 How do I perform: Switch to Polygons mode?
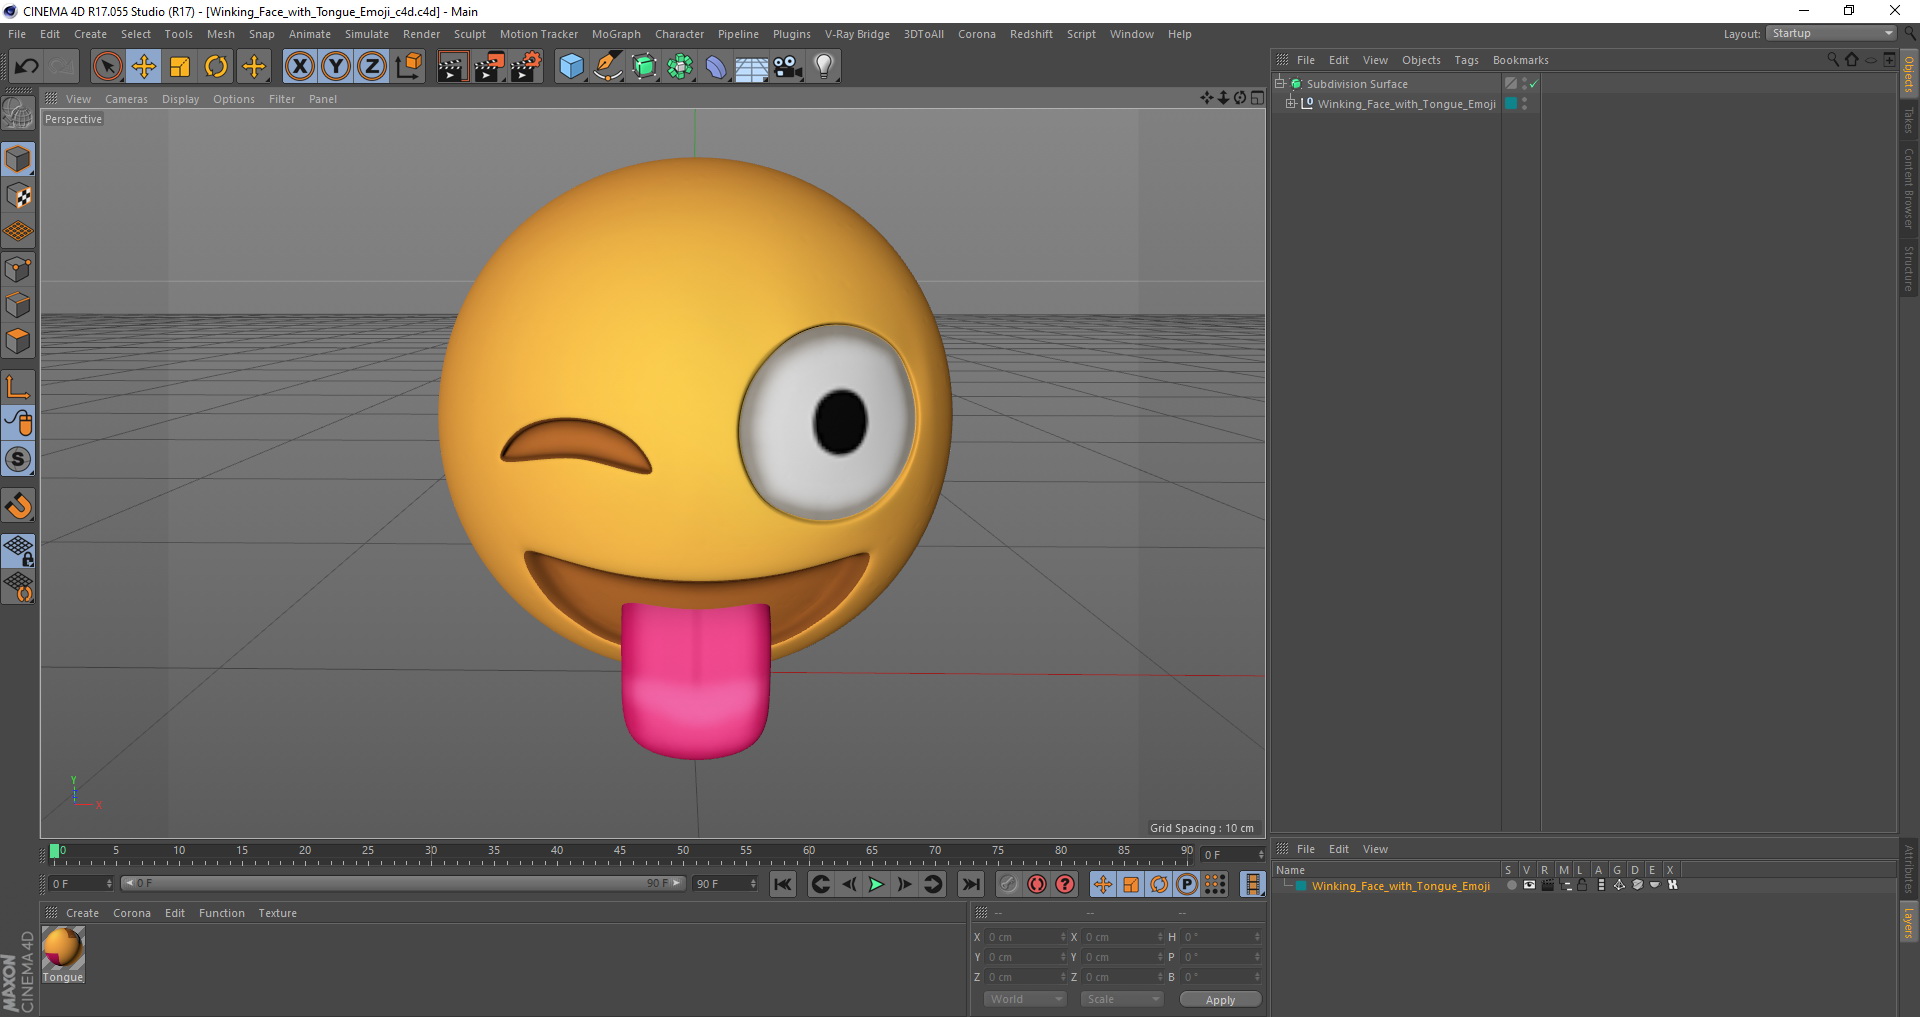click(18, 341)
